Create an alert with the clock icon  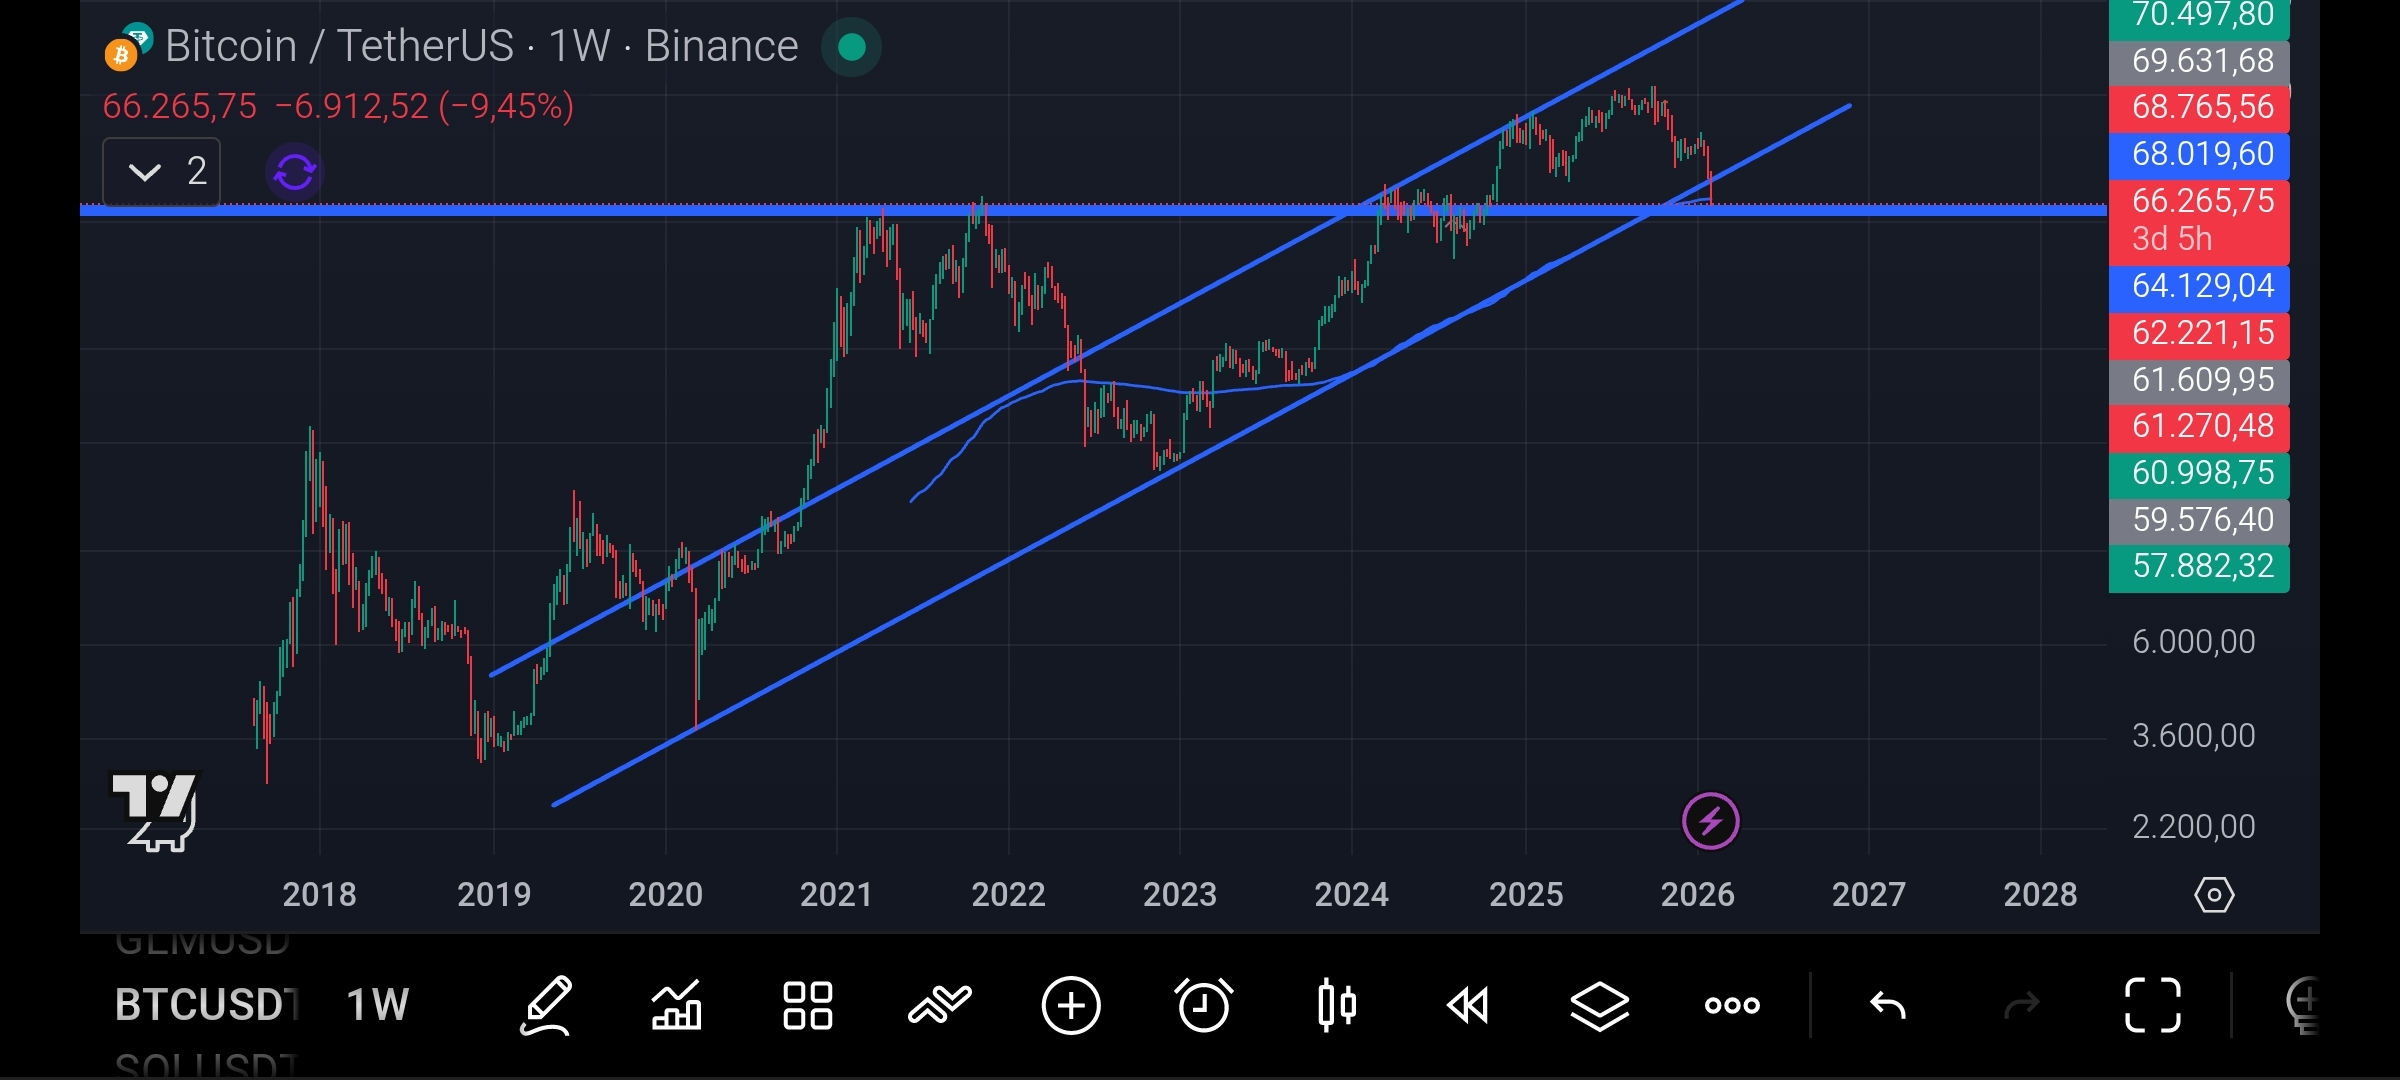click(x=1203, y=1005)
